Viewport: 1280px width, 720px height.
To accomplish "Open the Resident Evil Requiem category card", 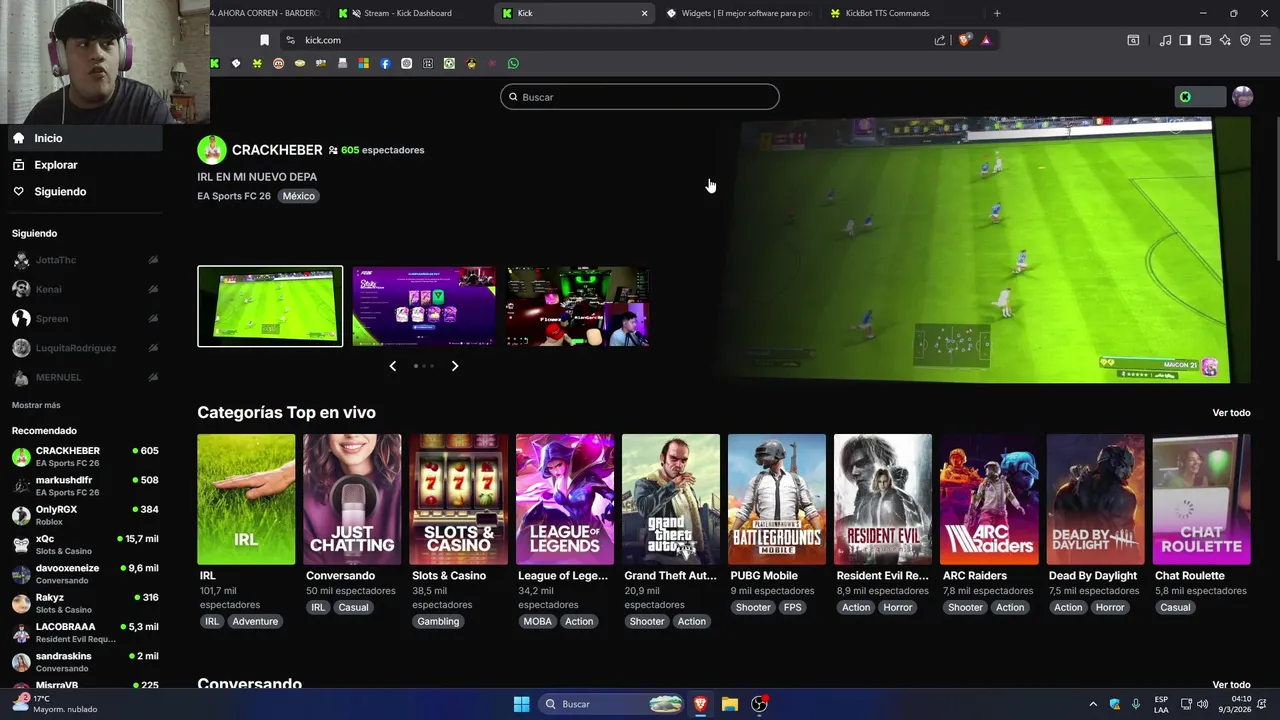I will (x=883, y=499).
